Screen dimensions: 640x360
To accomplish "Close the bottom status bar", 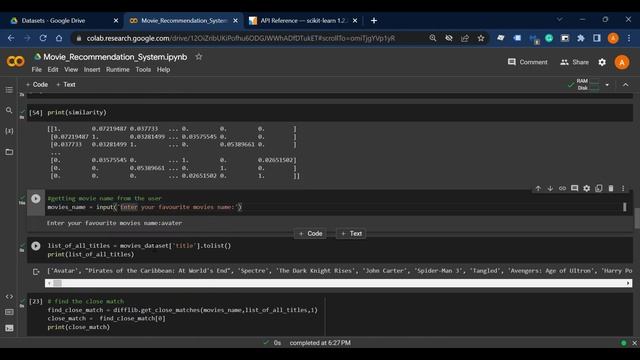I will pos(634,343).
